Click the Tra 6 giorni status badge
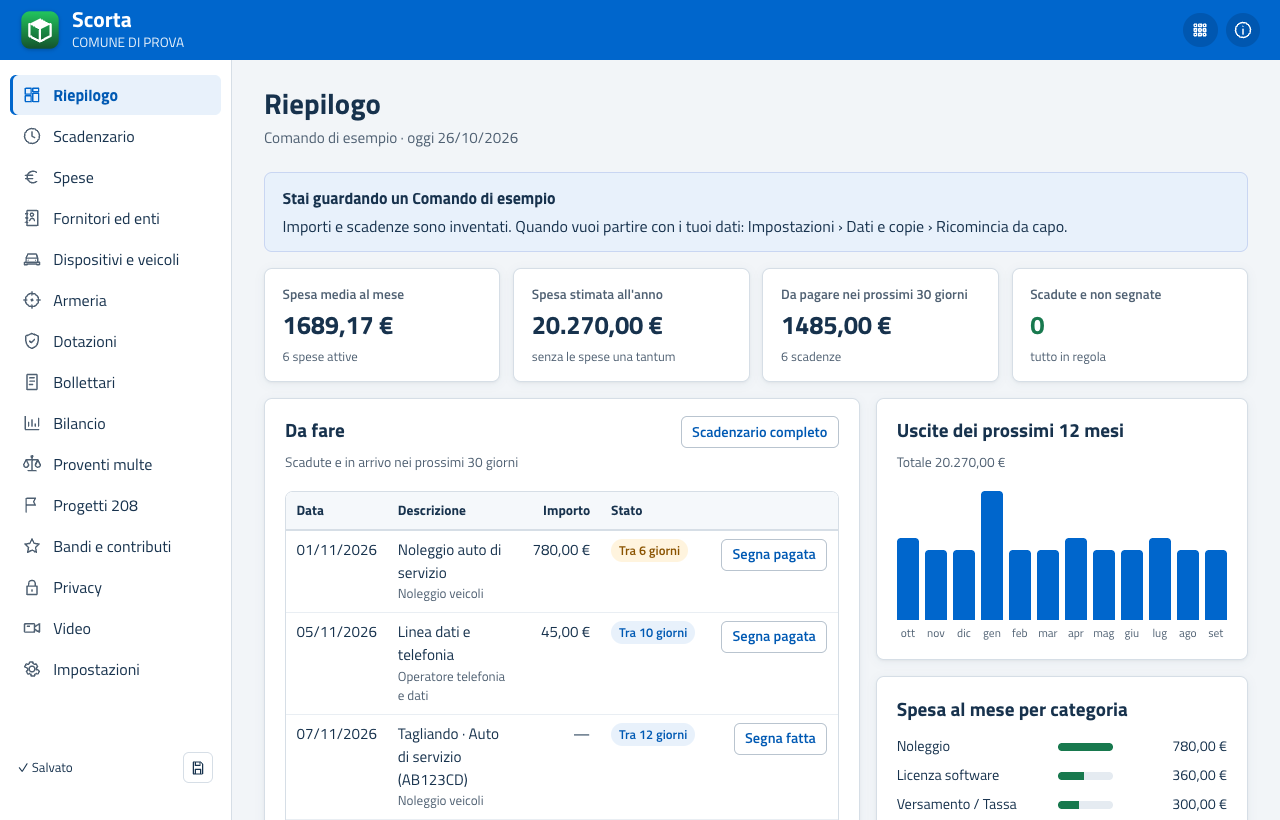The width and height of the screenshot is (1280, 820). (x=649, y=550)
